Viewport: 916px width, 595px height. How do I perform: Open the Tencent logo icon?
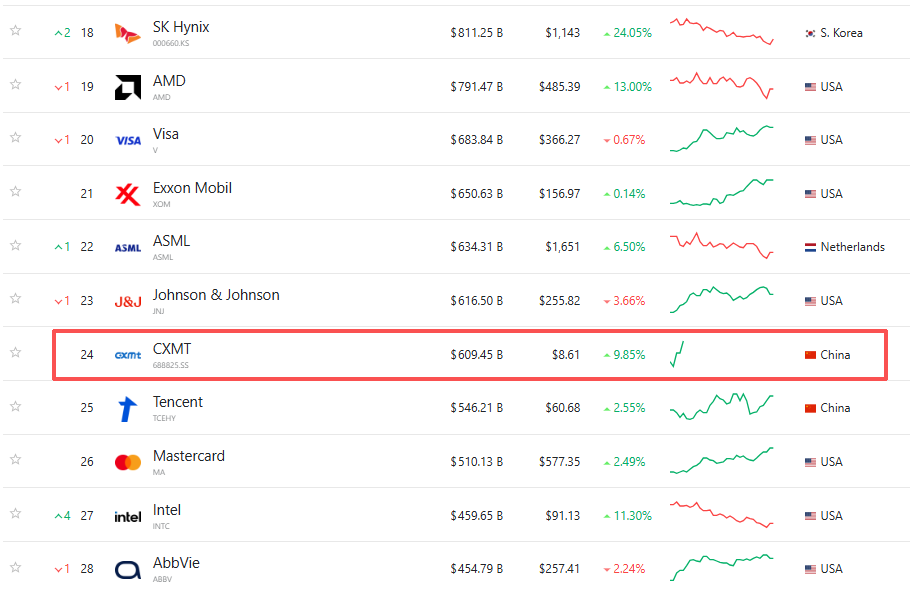pyautogui.click(x=127, y=409)
